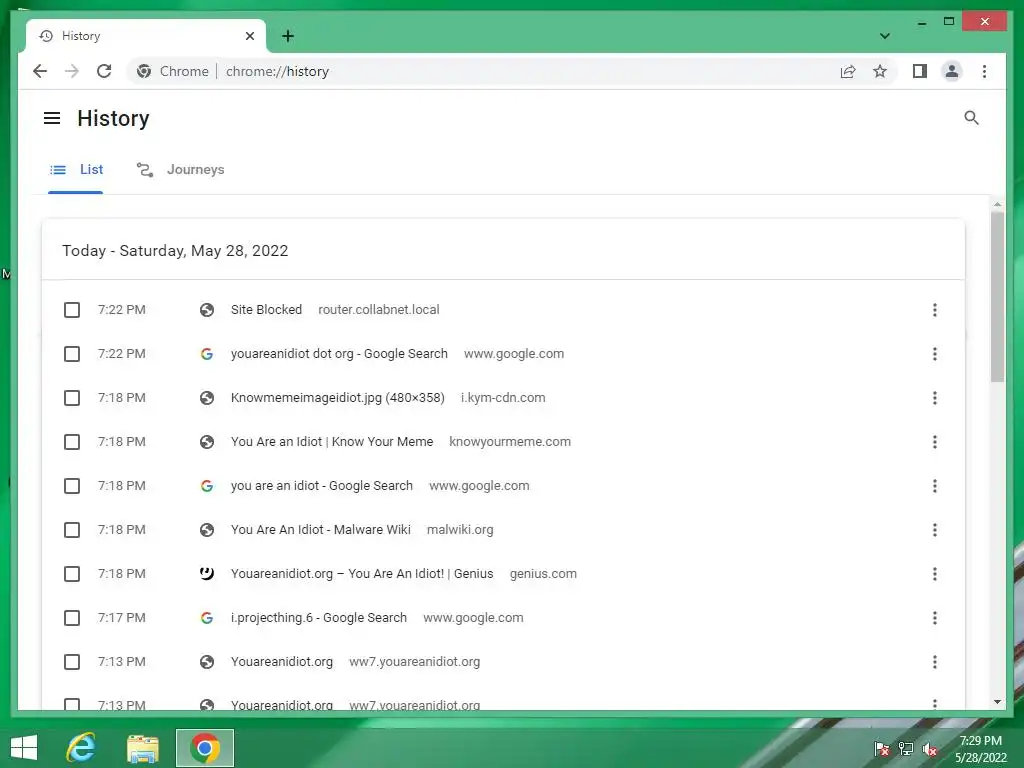Reload the history page
The image size is (1024, 768).
tap(104, 71)
